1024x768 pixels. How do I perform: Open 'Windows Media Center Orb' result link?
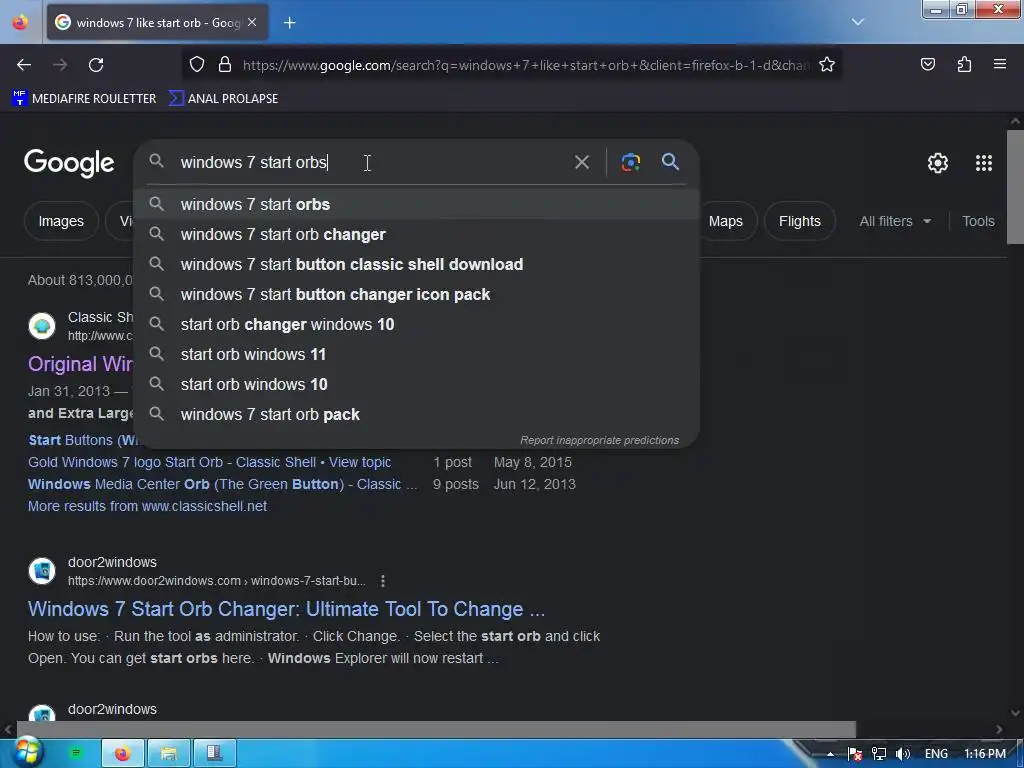point(223,485)
